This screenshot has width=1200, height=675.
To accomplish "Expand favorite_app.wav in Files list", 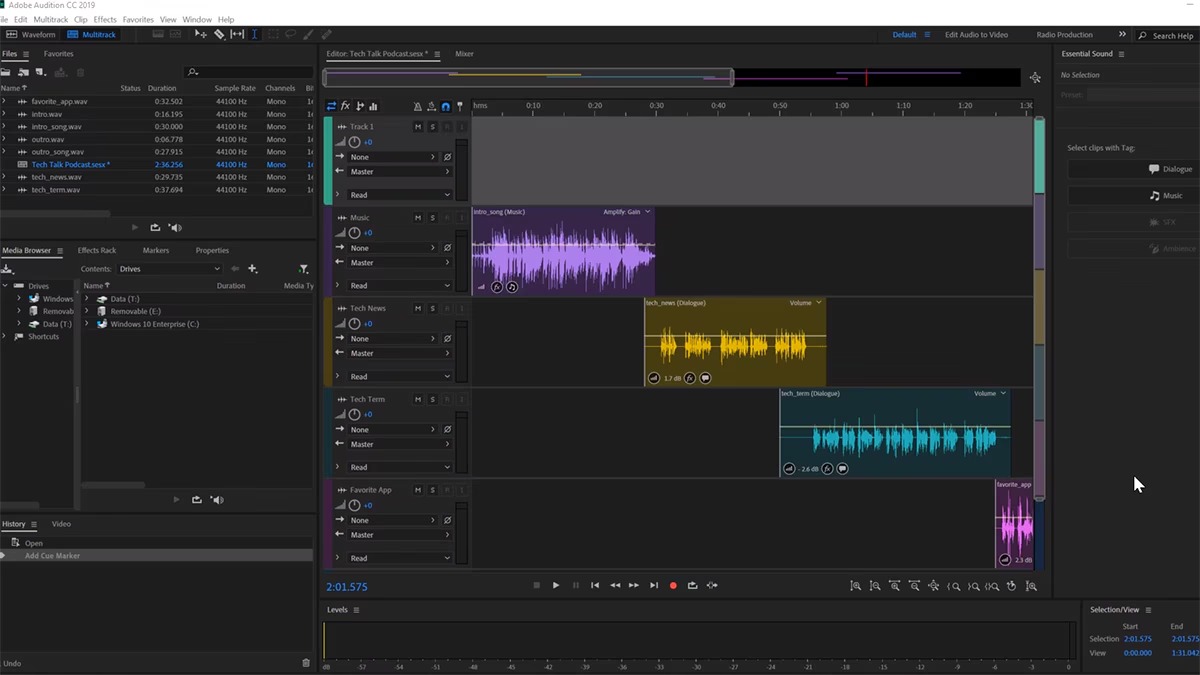I will pos(4,101).
